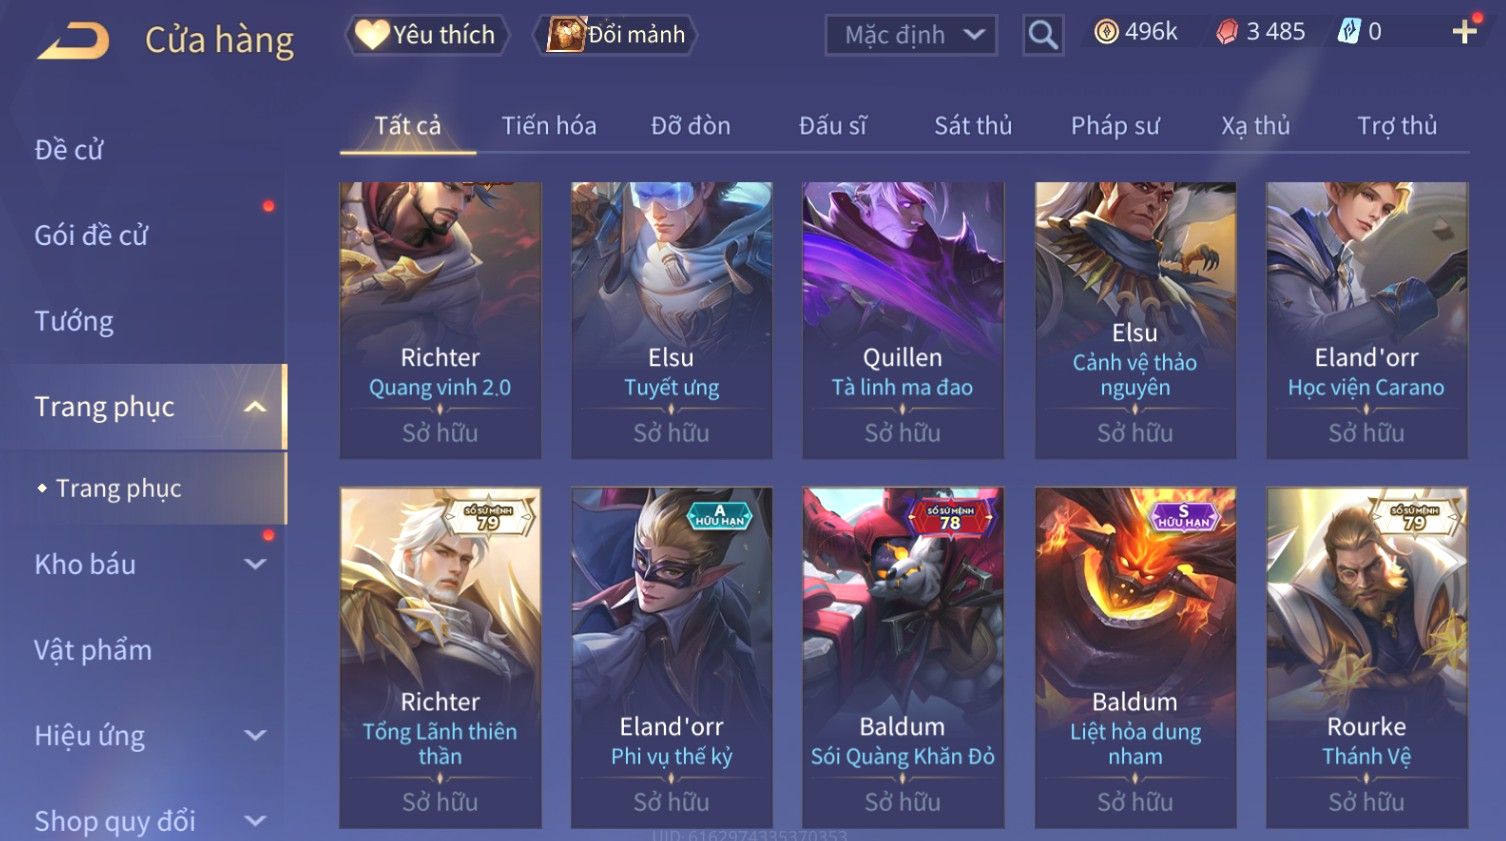Collapse the Trang phục sidebar section
The image size is (1506, 841).
(x=256, y=407)
